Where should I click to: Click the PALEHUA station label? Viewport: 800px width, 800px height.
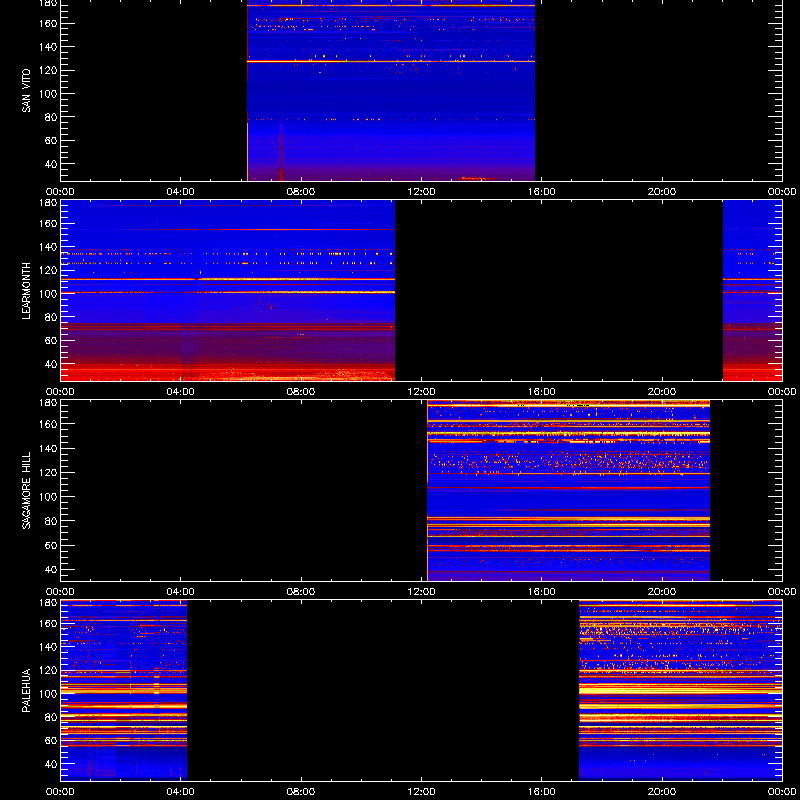(26, 690)
